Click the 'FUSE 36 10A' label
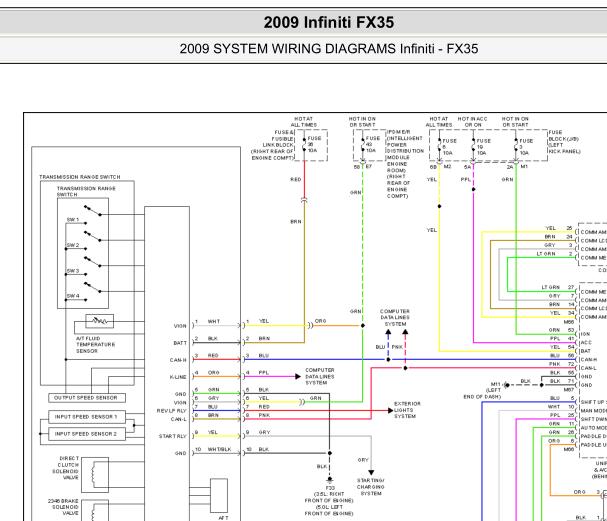Image resolution: width=607 pixels, height=521 pixels. click(314, 144)
